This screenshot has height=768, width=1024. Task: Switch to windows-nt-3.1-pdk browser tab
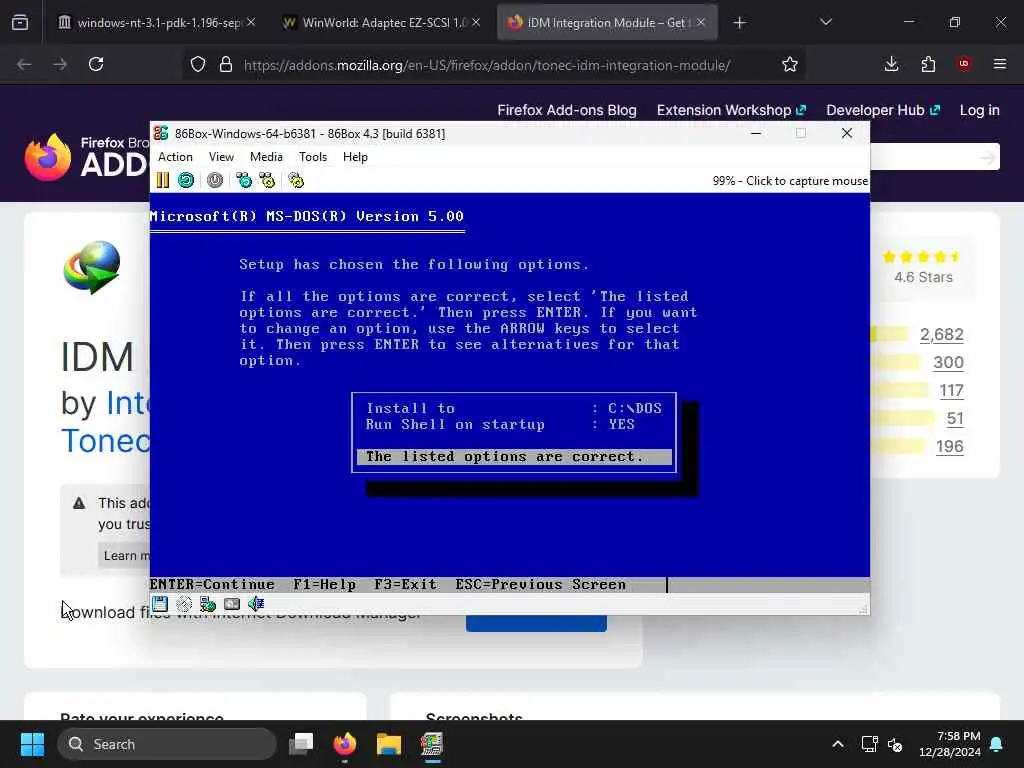click(x=156, y=22)
